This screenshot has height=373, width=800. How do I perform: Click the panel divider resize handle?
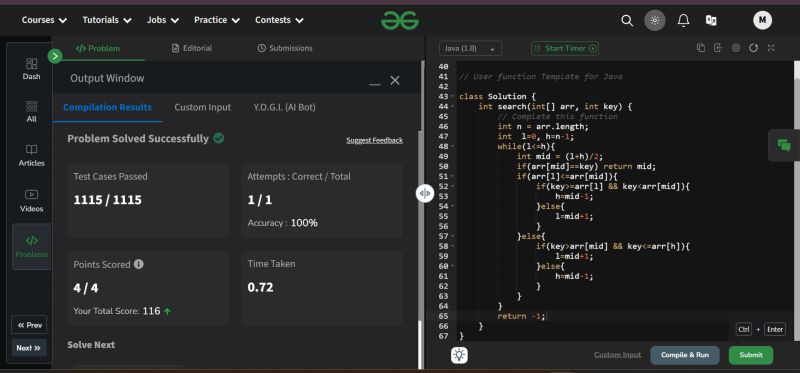tap(424, 193)
